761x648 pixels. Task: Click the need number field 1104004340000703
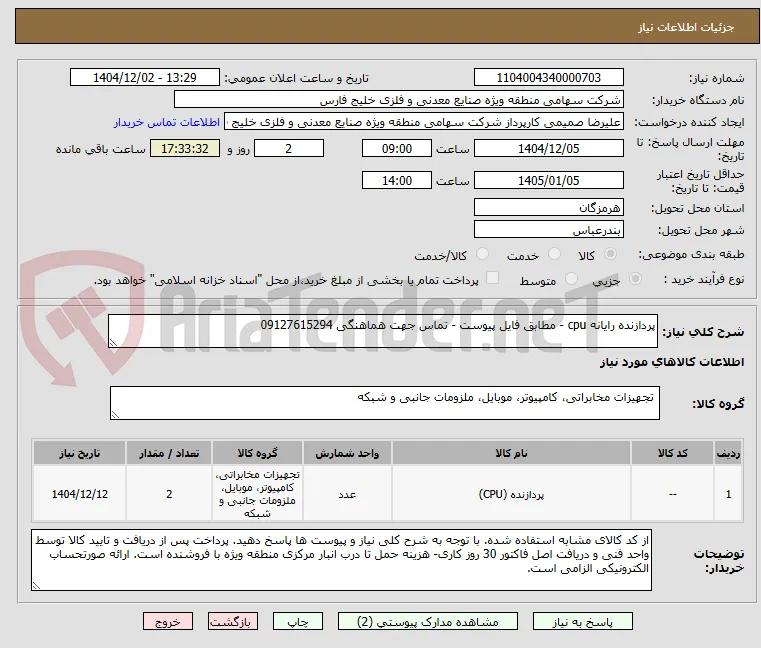(x=548, y=78)
